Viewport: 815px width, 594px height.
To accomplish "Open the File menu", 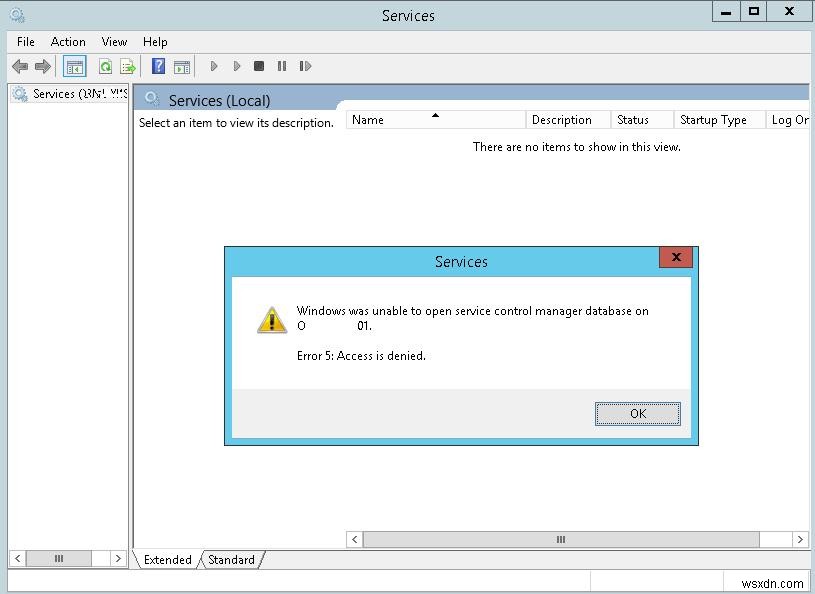I will (x=25, y=42).
